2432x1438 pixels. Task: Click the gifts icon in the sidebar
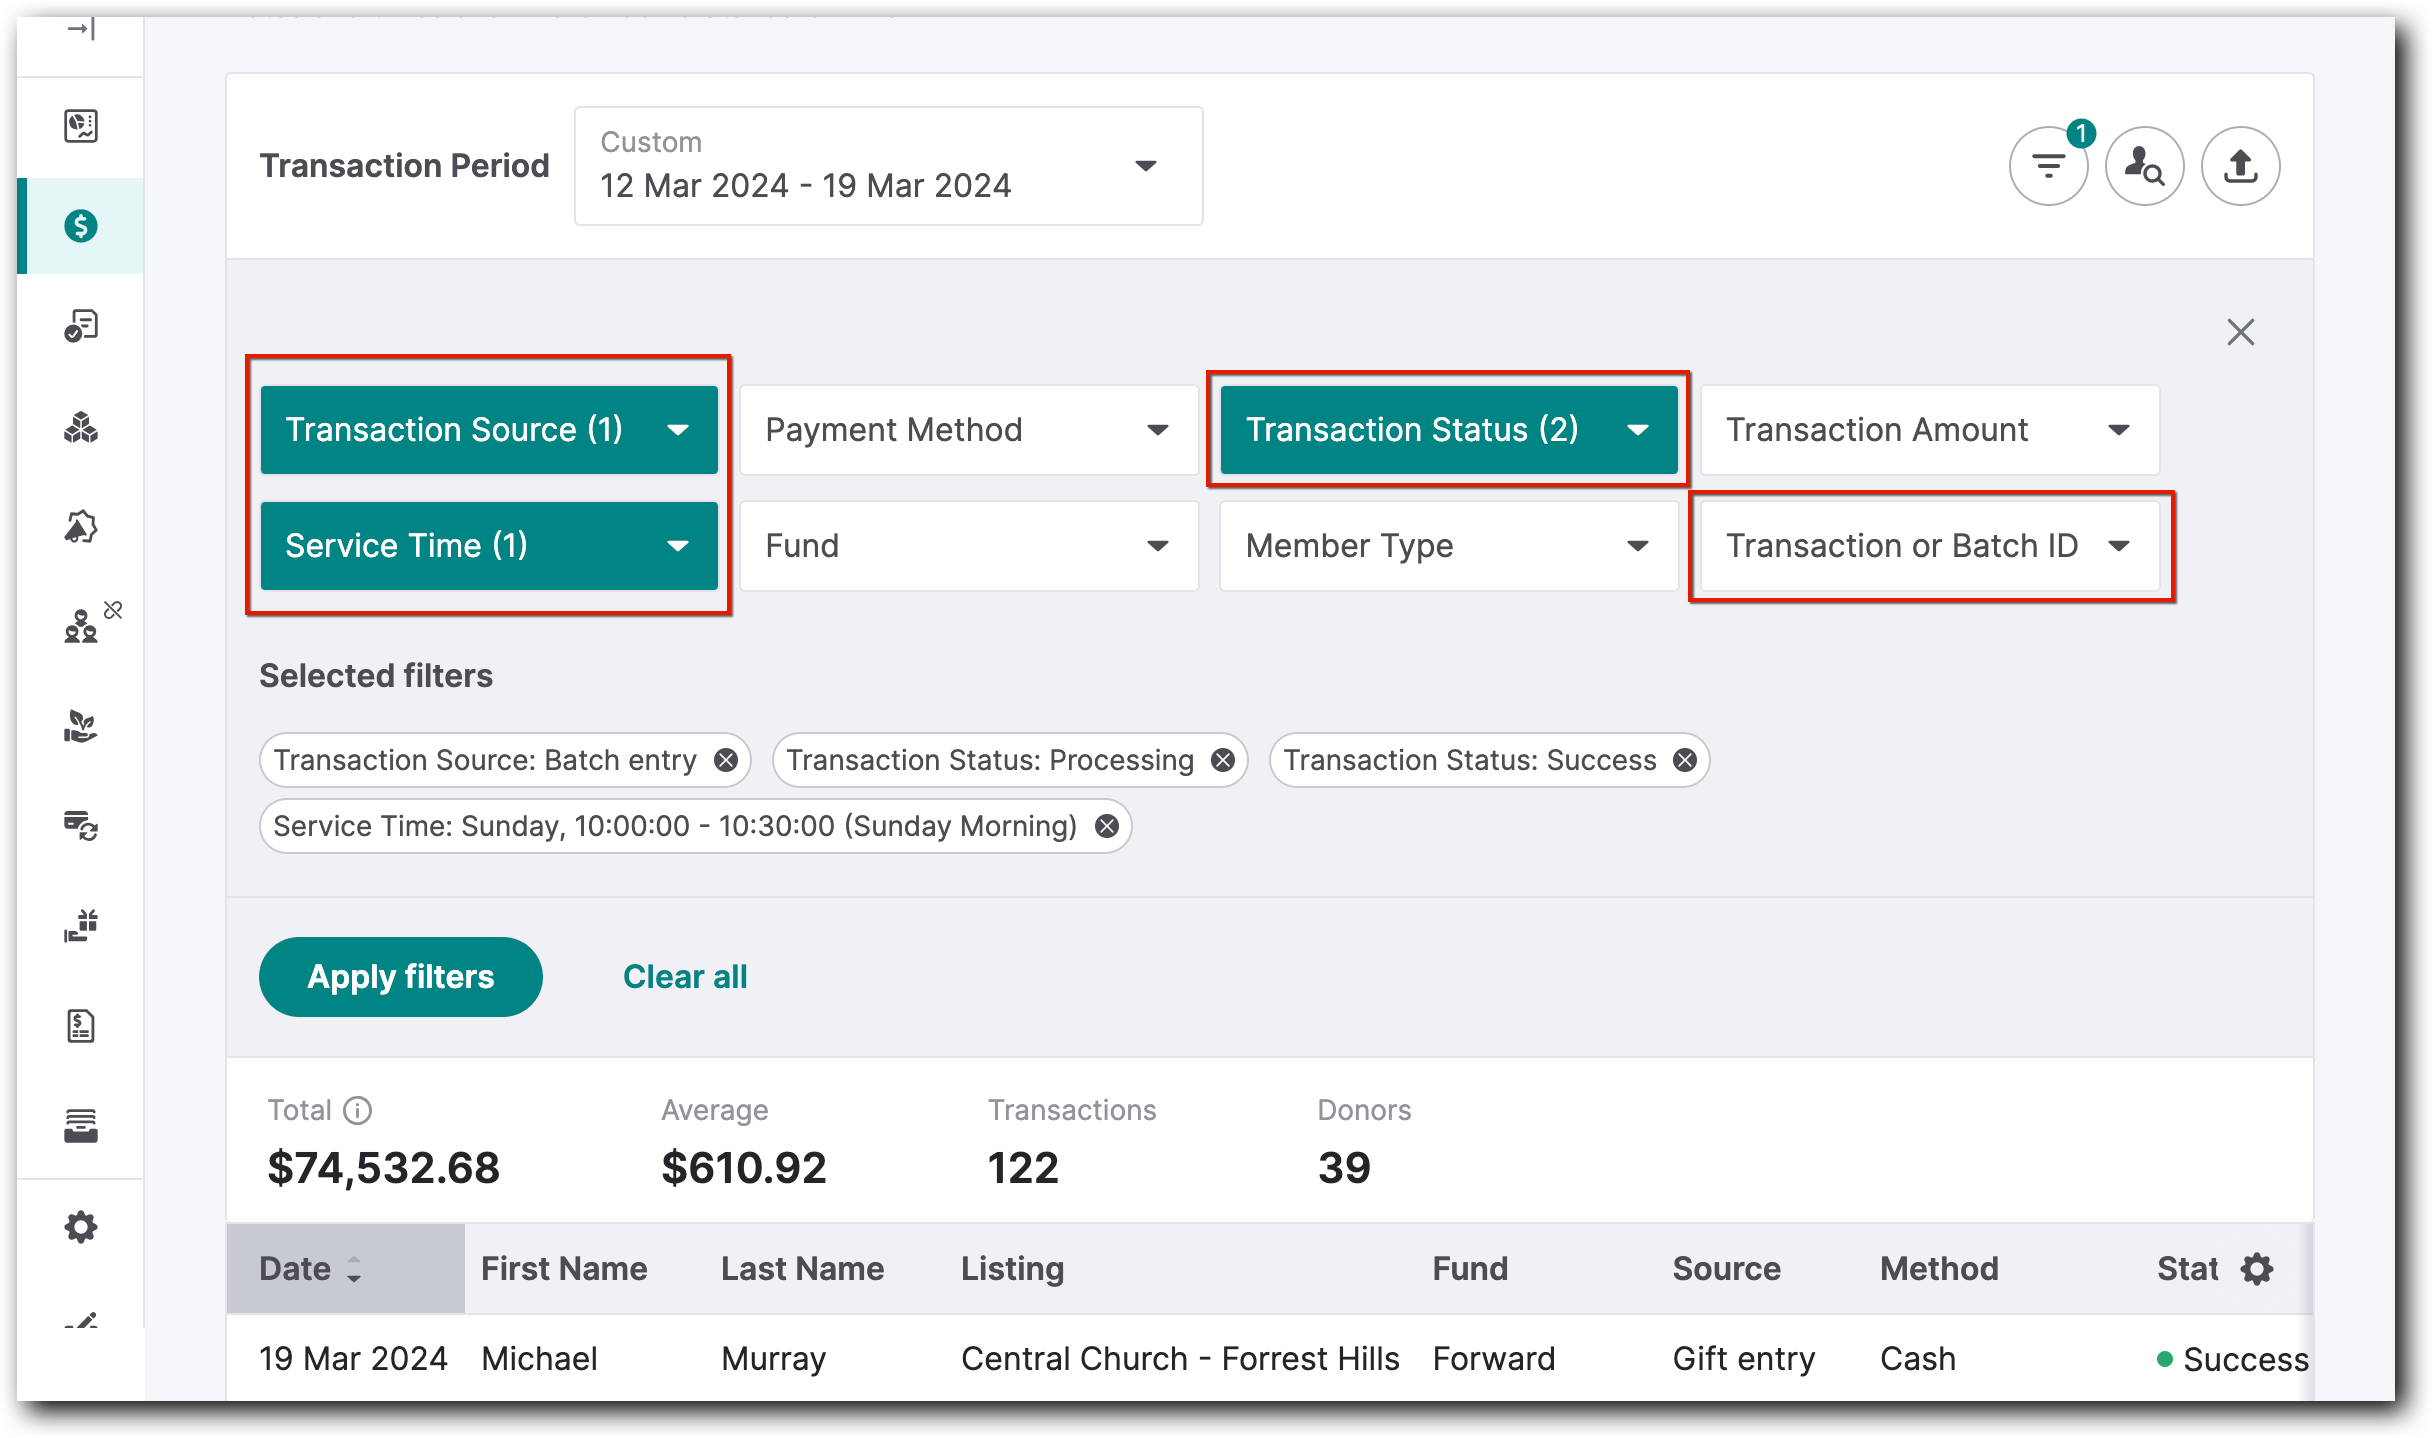pos(80,925)
